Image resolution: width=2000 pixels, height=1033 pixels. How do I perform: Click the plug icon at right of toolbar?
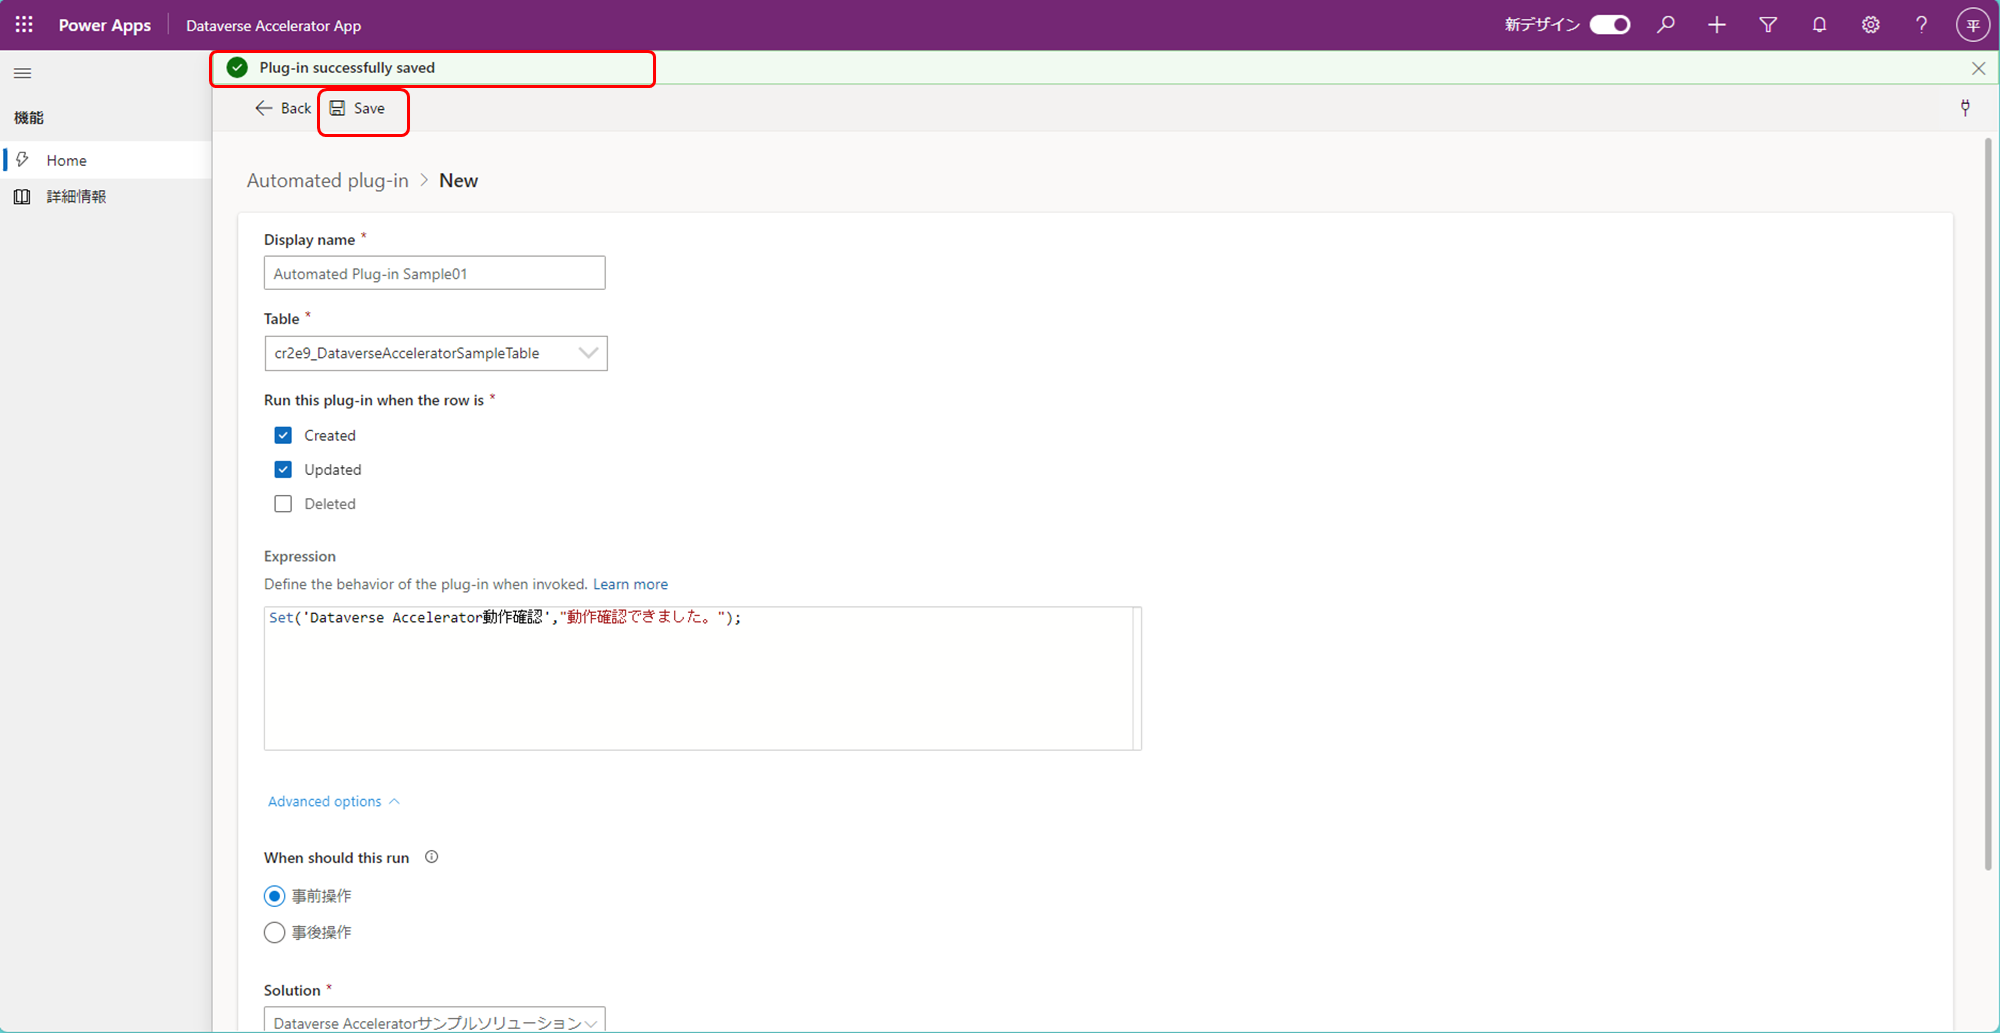(1965, 108)
